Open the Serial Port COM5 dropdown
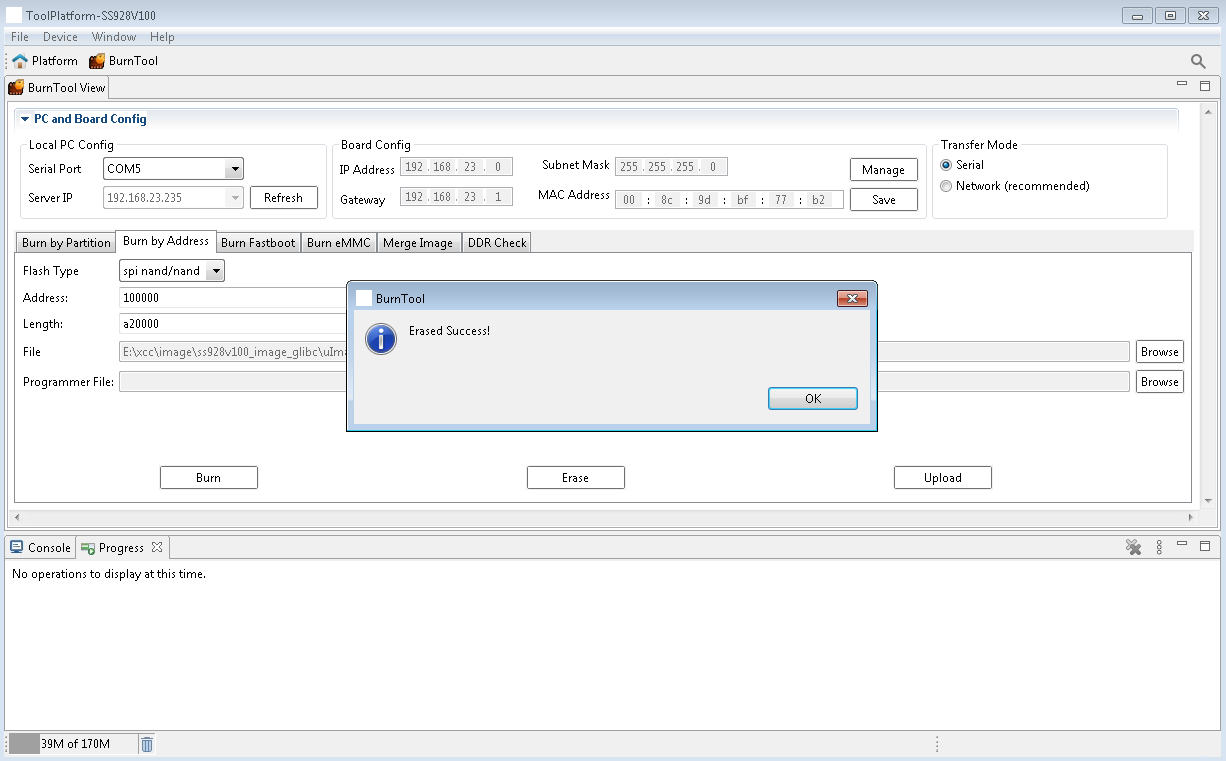 (x=234, y=169)
